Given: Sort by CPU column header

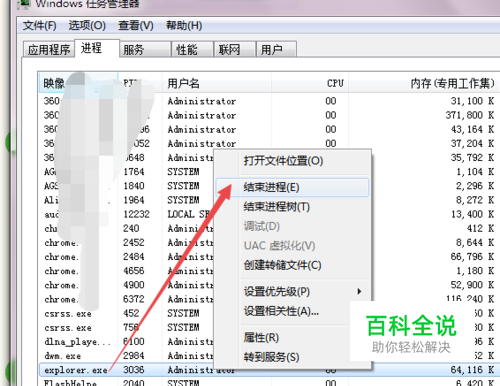Looking at the screenshot, I should coord(310,83).
